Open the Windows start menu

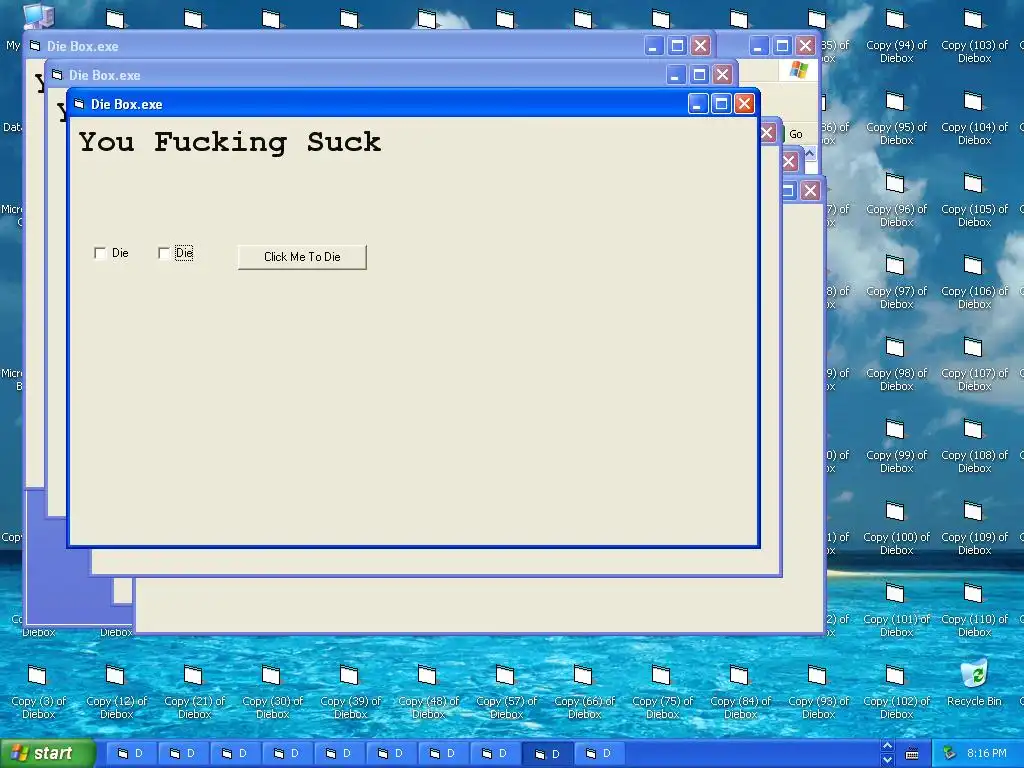pos(47,754)
